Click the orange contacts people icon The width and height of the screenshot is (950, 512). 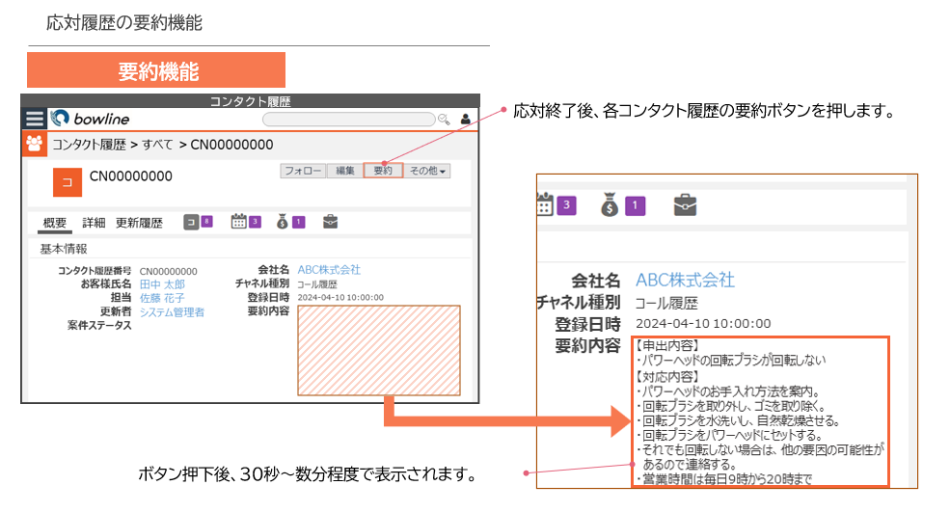[x=35, y=144]
